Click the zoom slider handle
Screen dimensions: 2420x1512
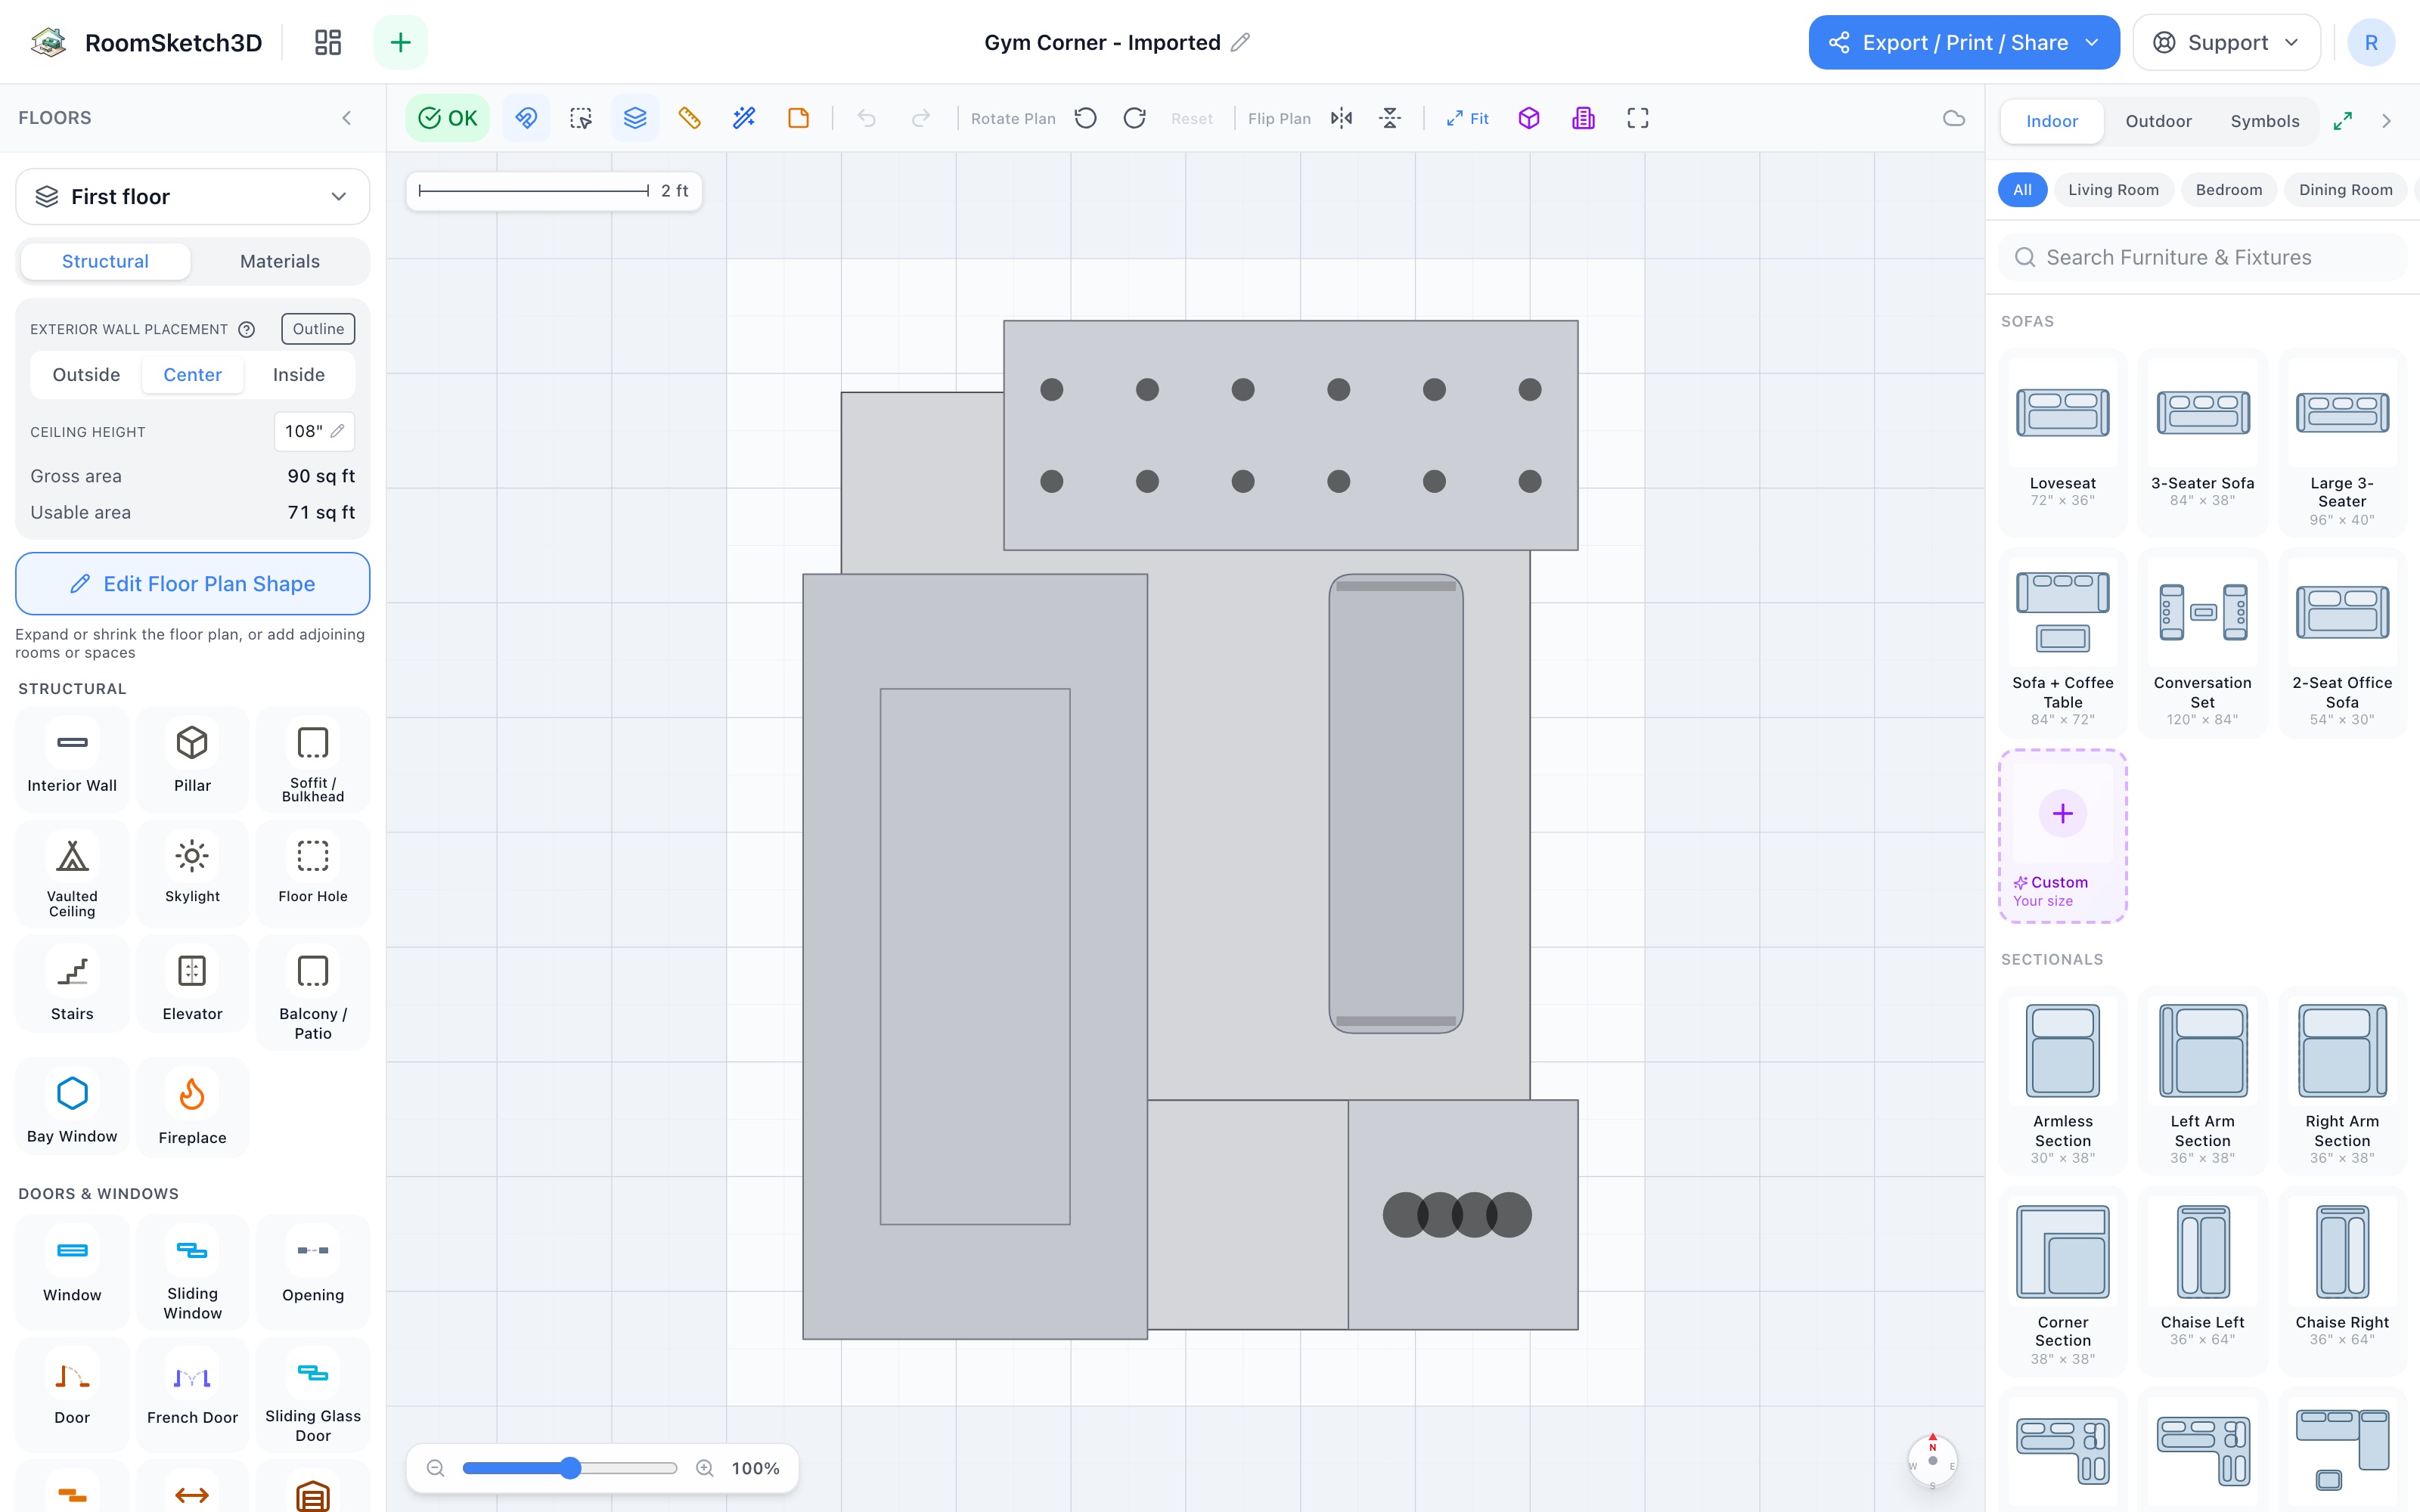pyautogui.click(x=570, y=1468)
